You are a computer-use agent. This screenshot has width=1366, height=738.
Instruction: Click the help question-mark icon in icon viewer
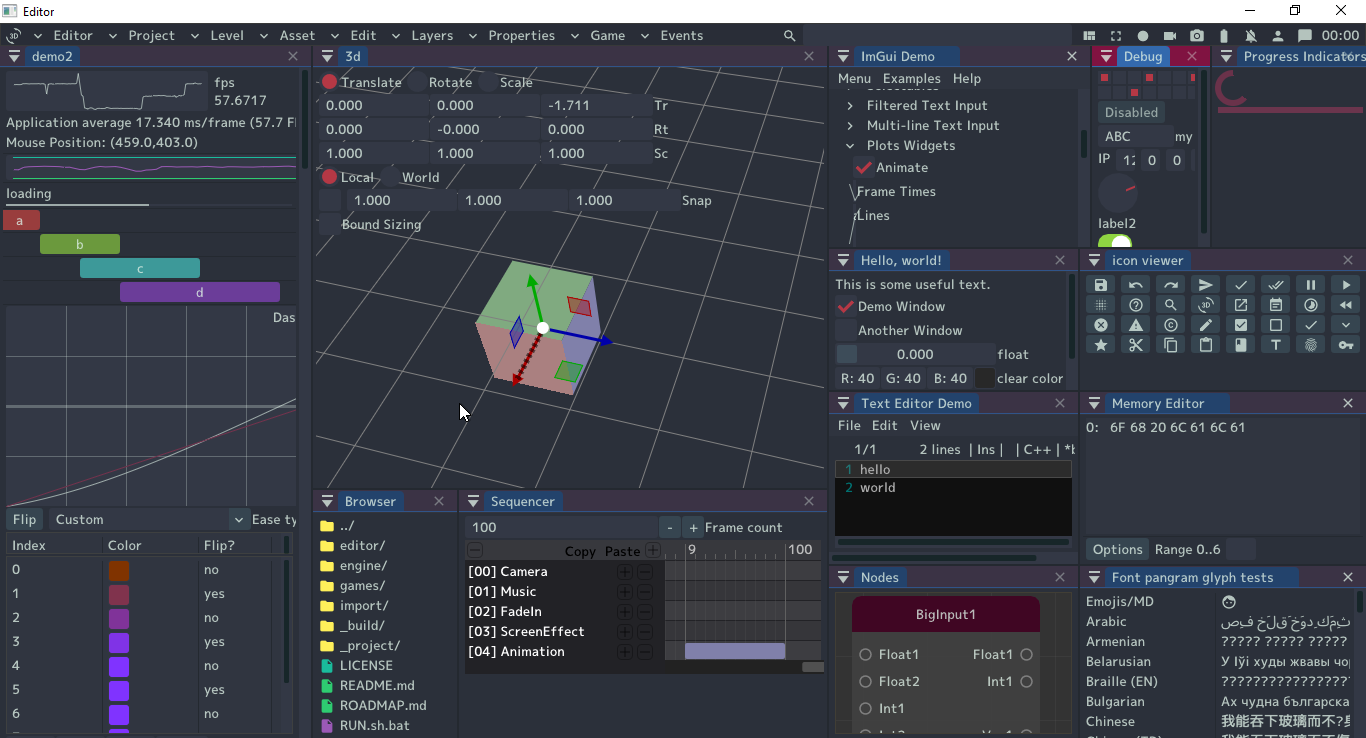(1136, 305)
